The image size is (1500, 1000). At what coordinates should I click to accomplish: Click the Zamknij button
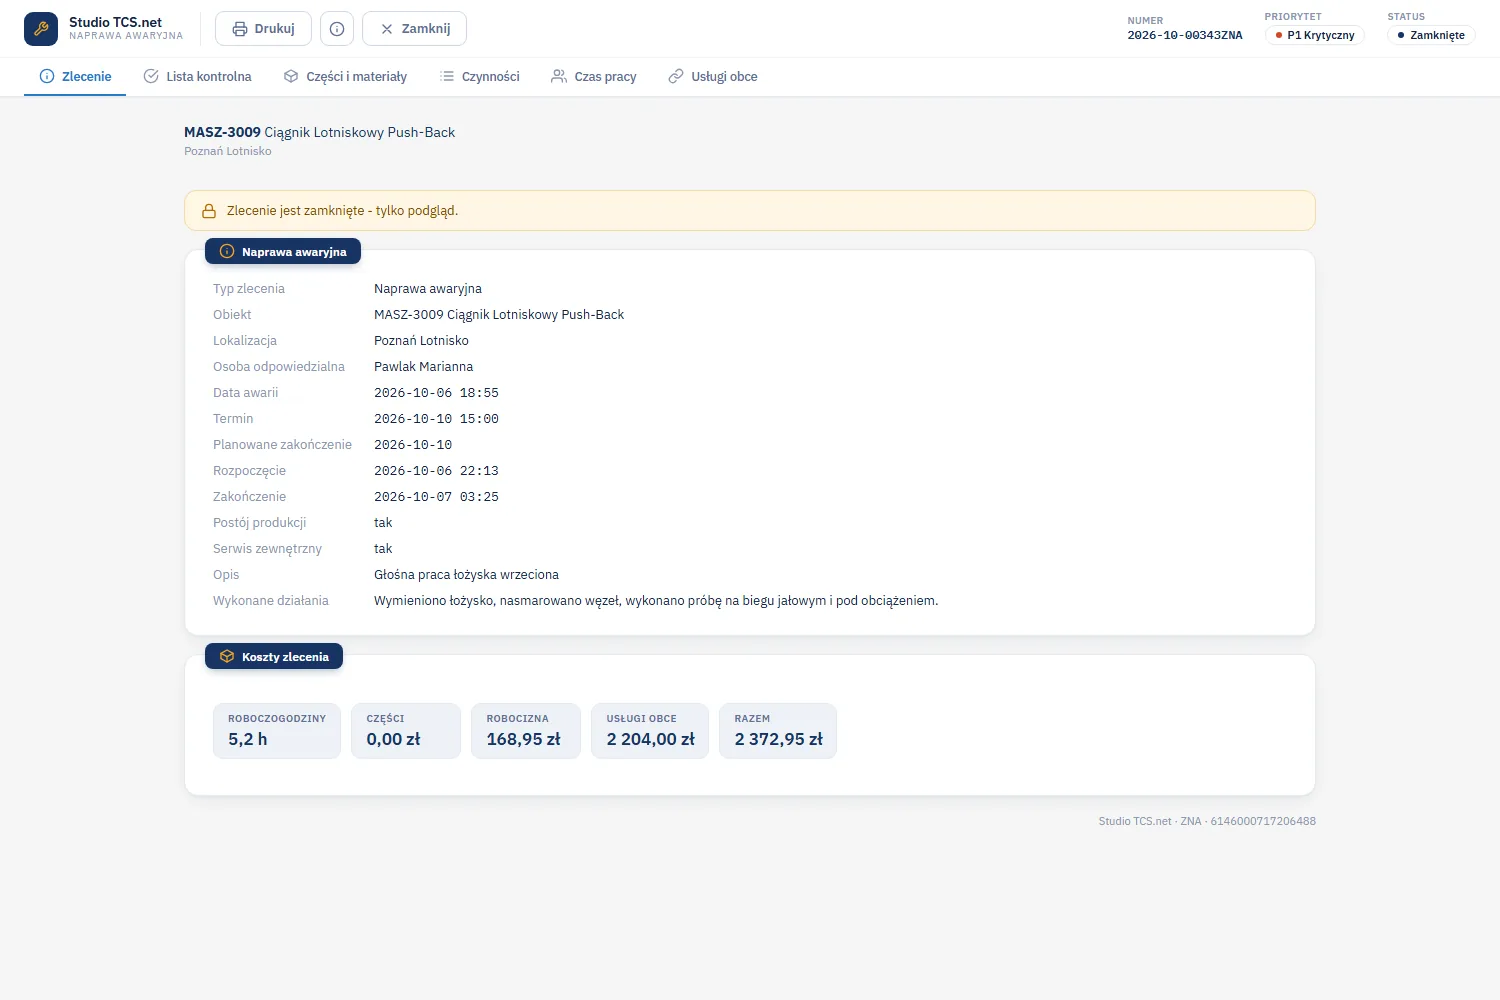pos(414,29)
